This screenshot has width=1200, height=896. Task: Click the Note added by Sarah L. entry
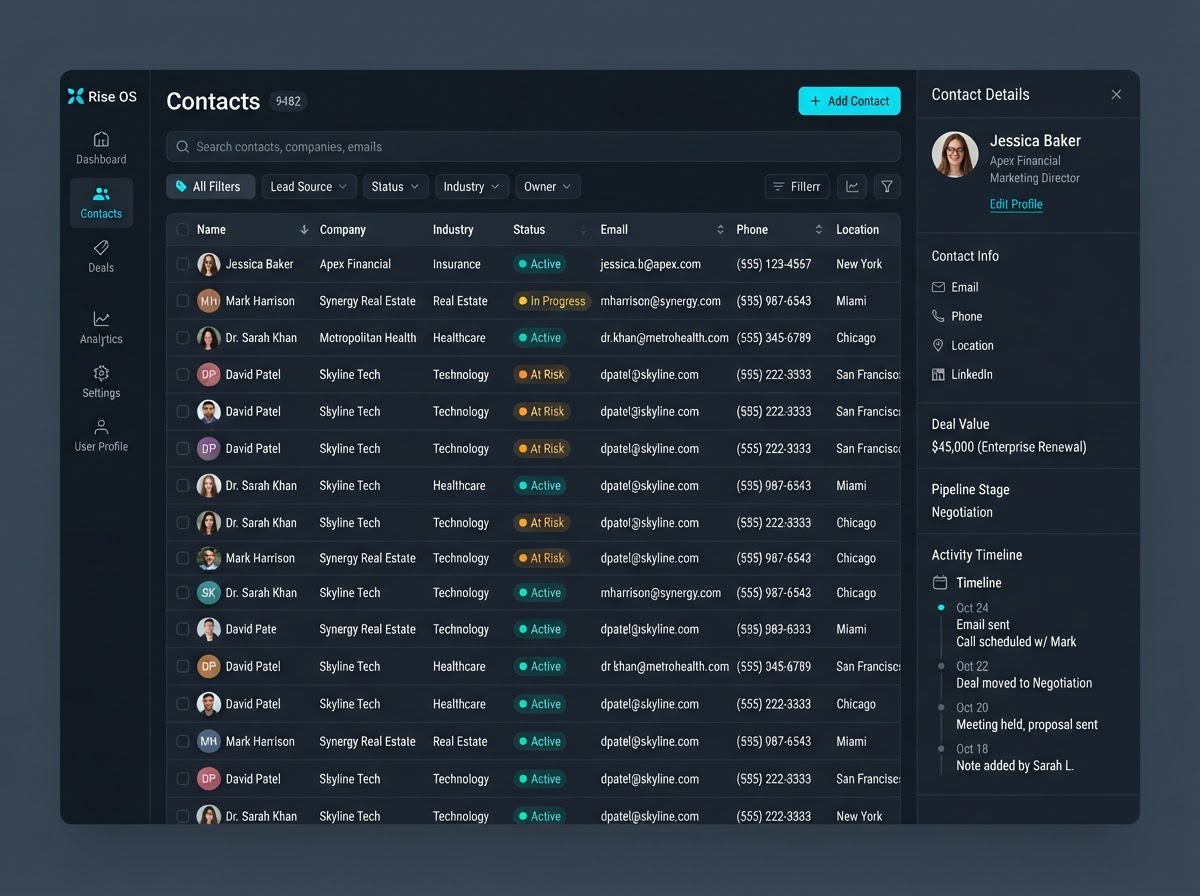pos(1015,766)
